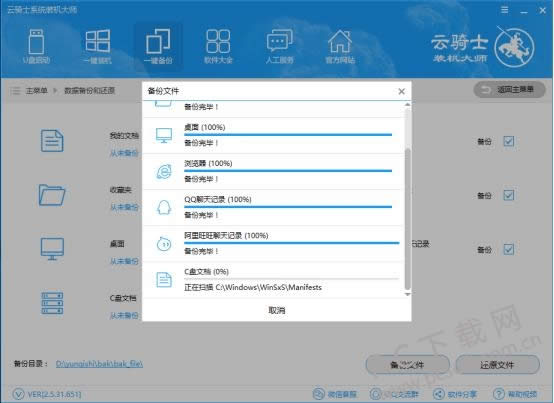Screen dimensions: 554x403
Task: Close the 备份文件 dialog
Action: 401,91
